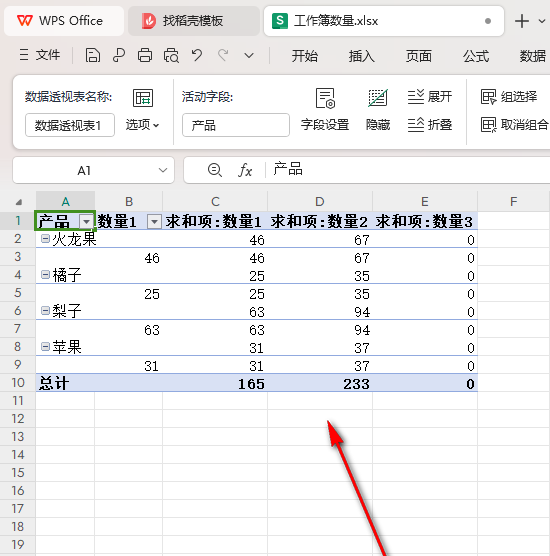Screen dimensions: 550x556
Task: Open the 数量1 filter dropdown in B1
Action: pos(154,222)
